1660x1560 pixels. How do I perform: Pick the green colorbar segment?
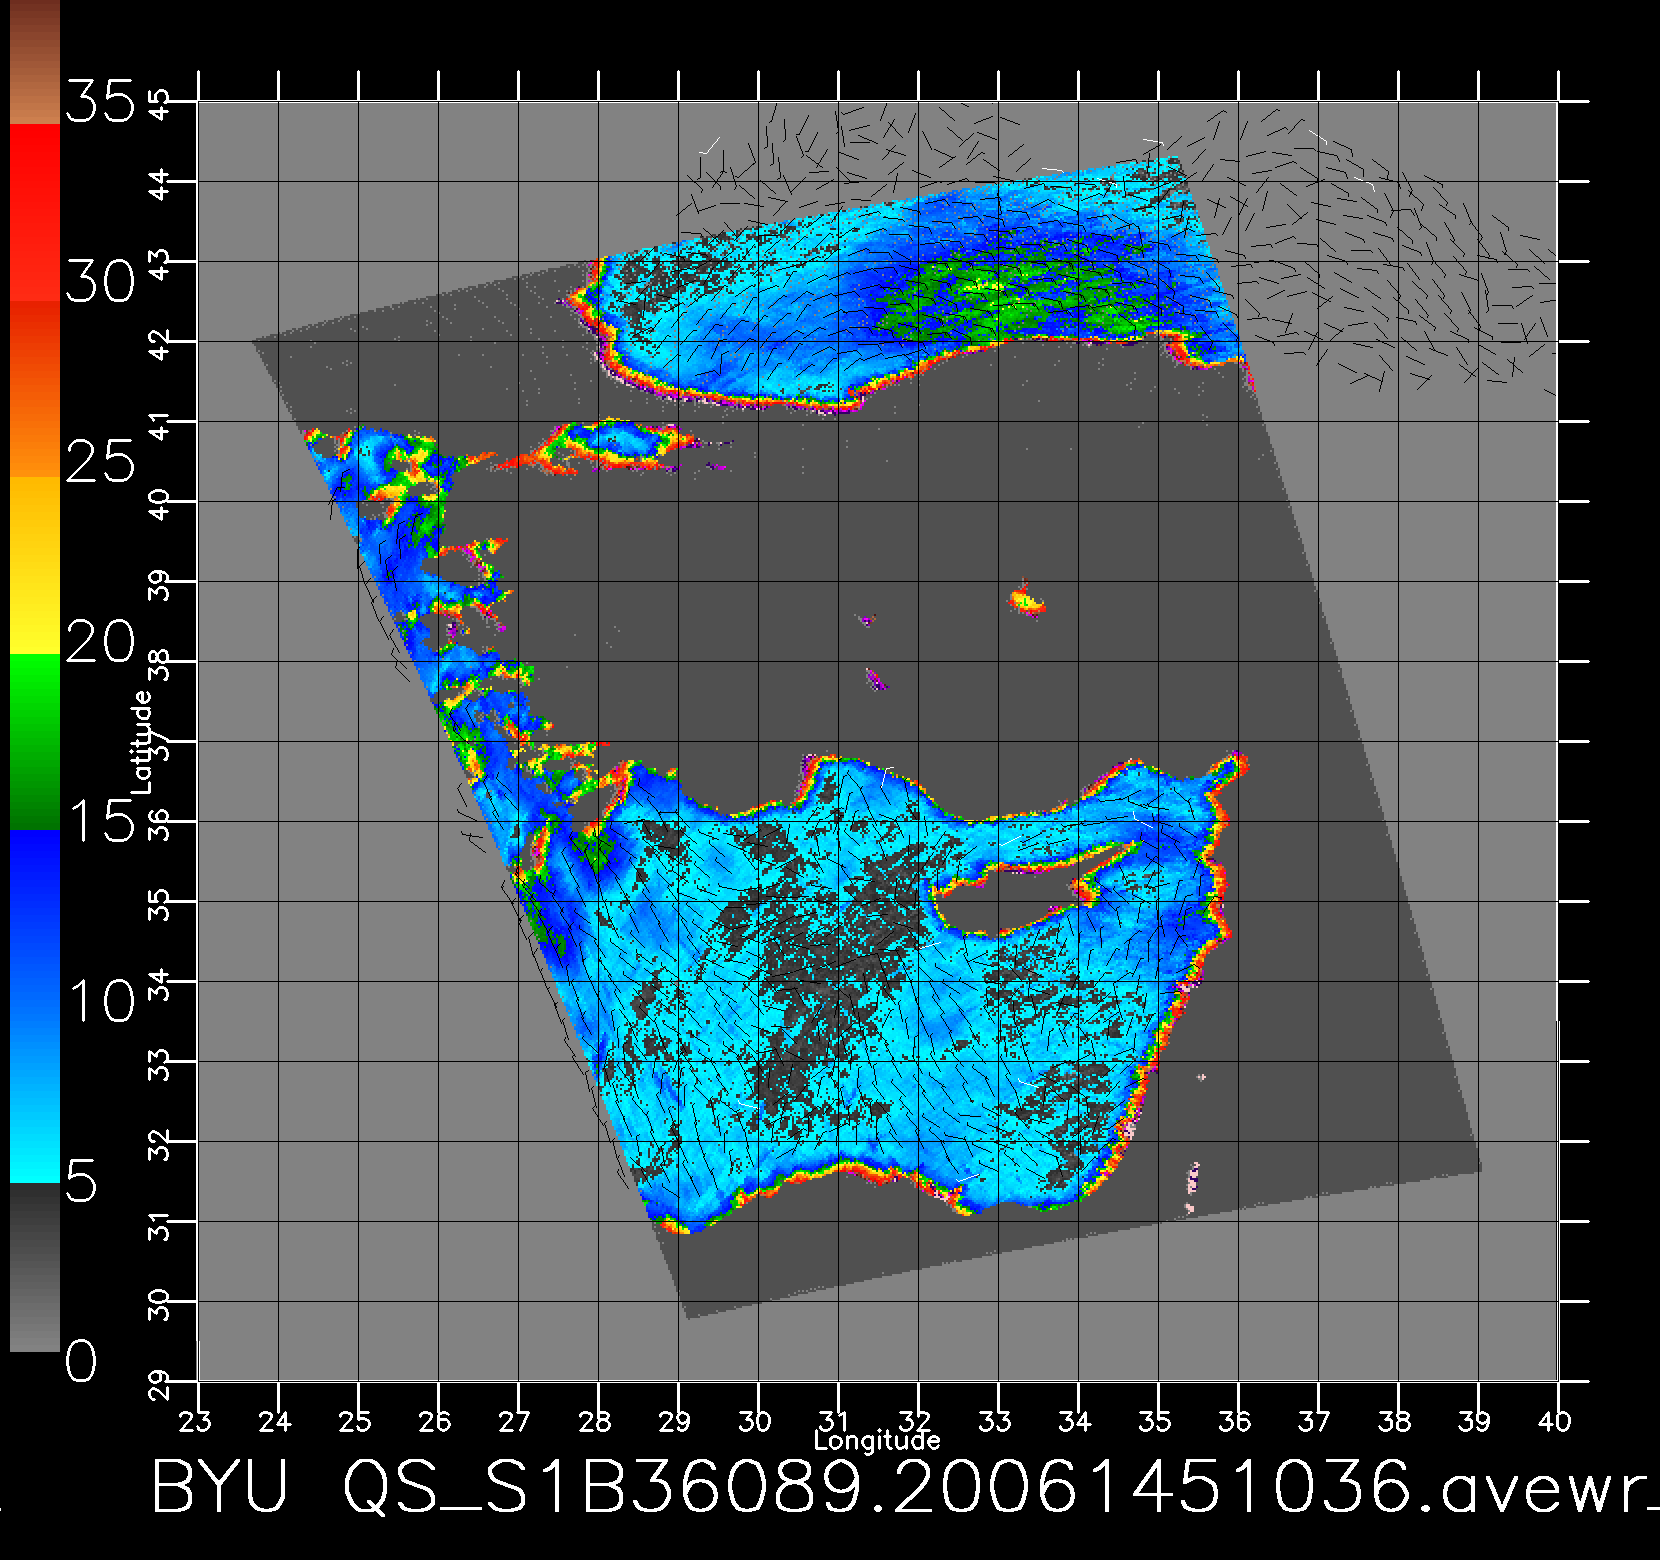[34, 742]
